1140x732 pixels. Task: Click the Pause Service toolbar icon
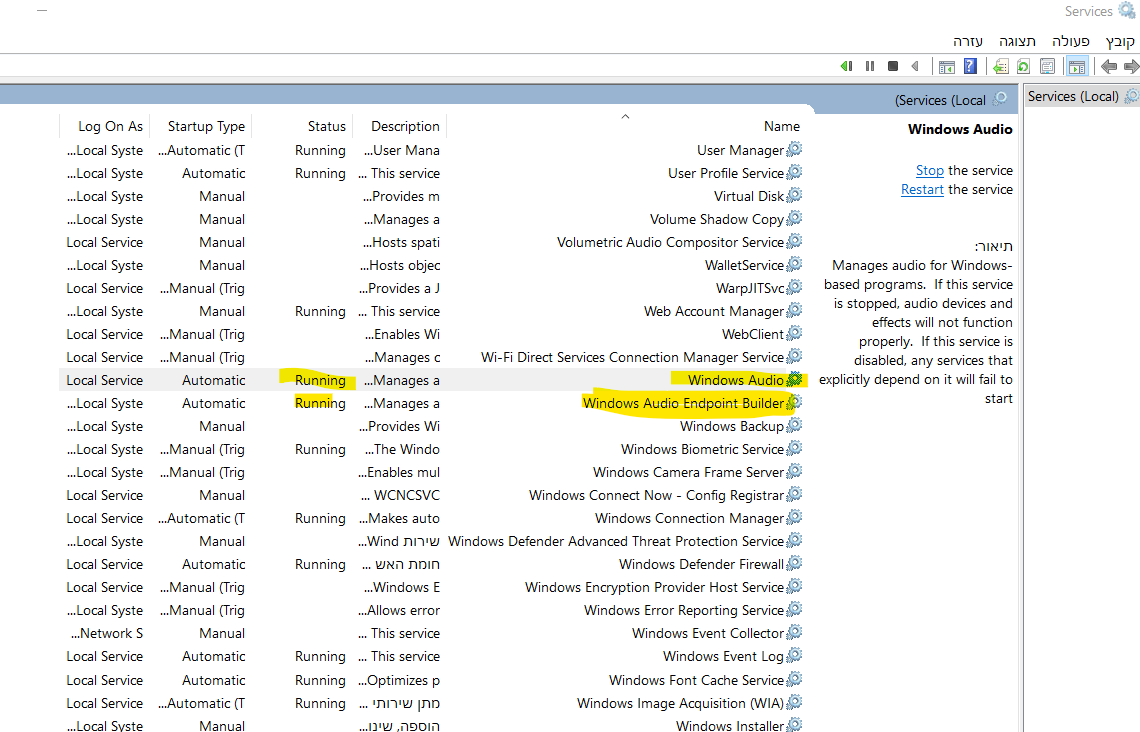pos(870,66)
